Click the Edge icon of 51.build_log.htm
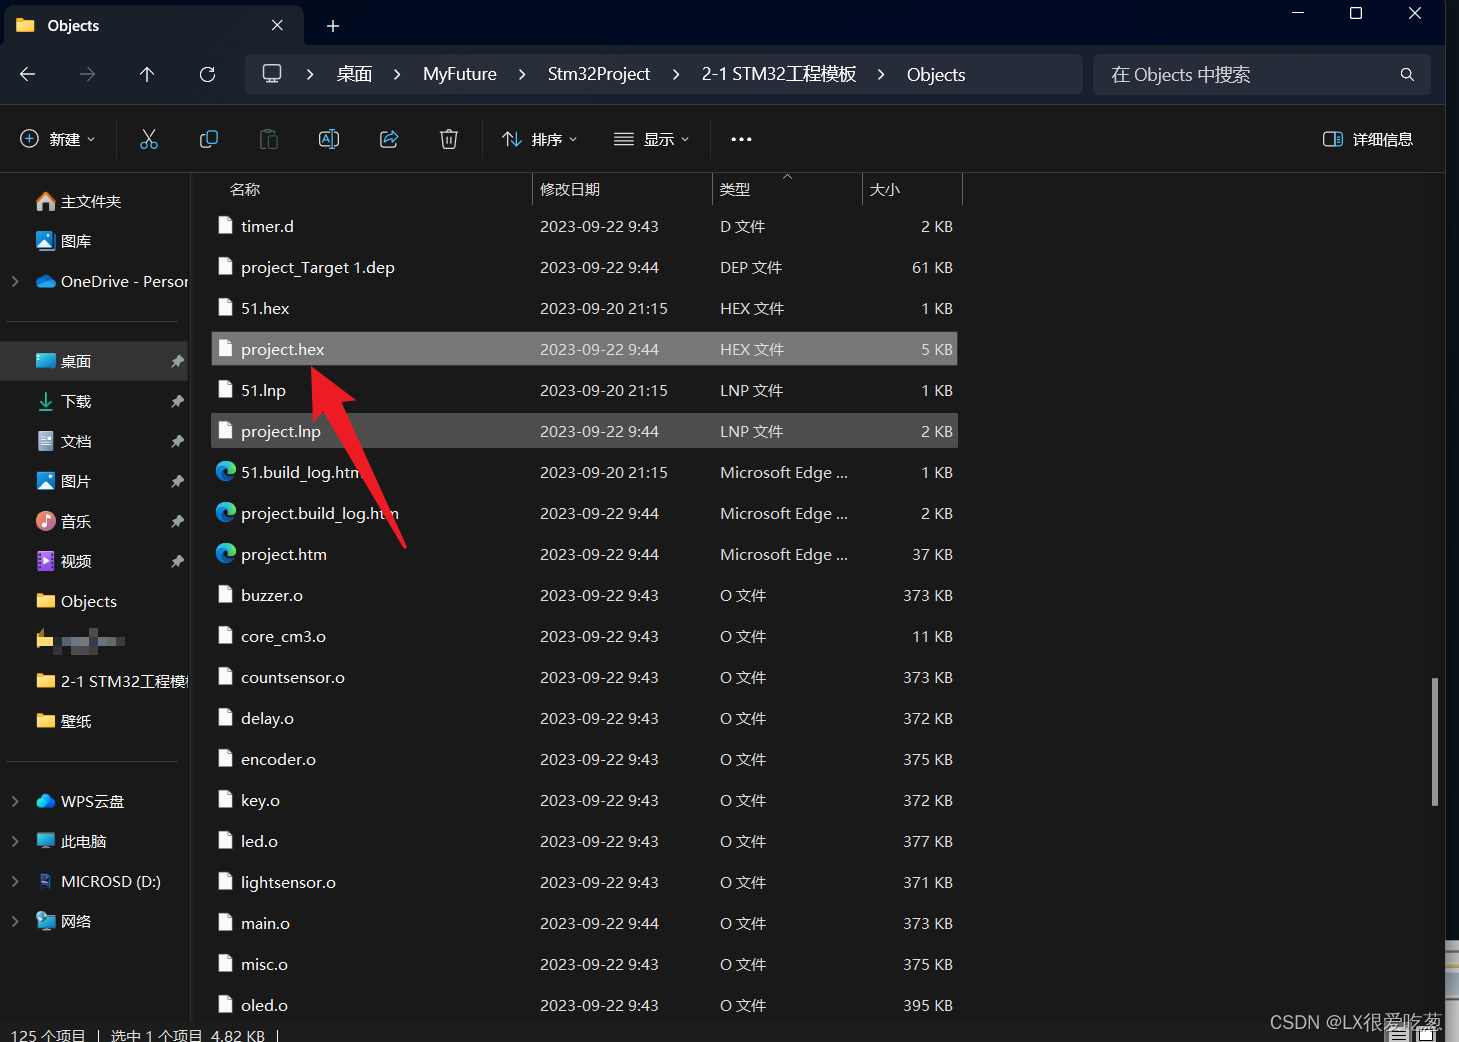This screenshot has width=1459, height=1042. 226,471
